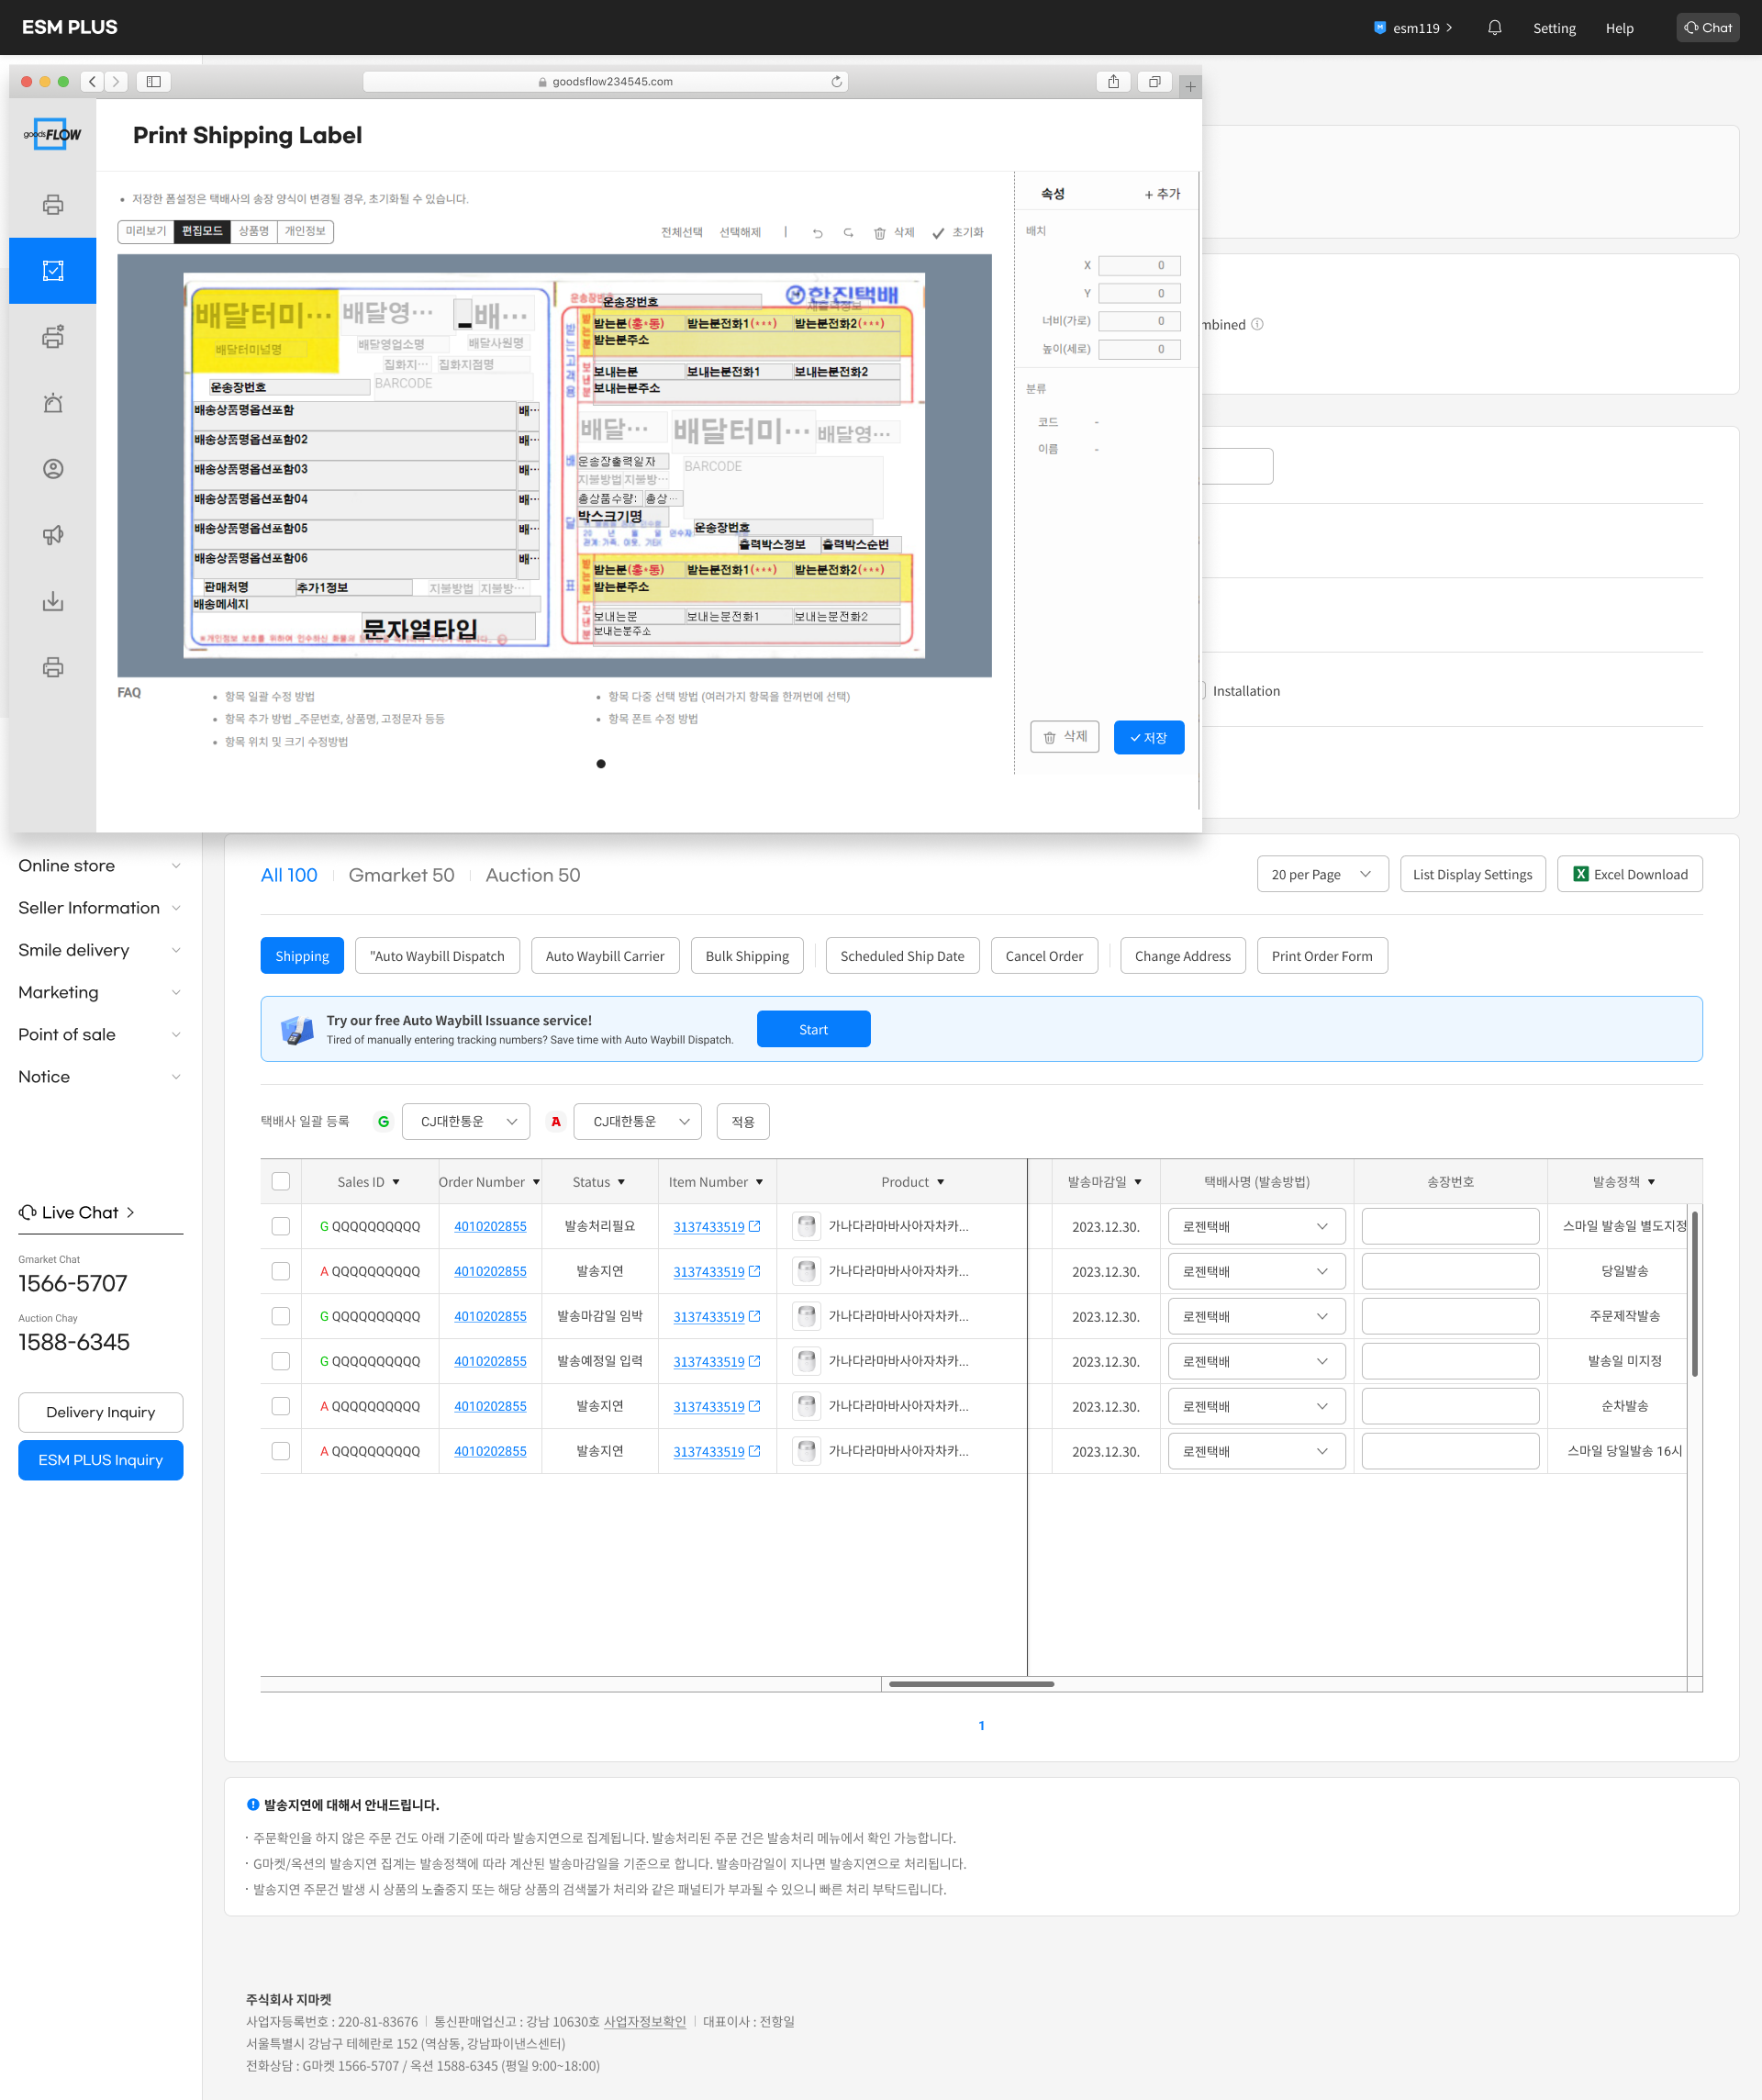The height and width of the screenshot is (2100, 1762).
Task: Click the browser reload icon
Action: pyautogui.click(x=836, y=82)
